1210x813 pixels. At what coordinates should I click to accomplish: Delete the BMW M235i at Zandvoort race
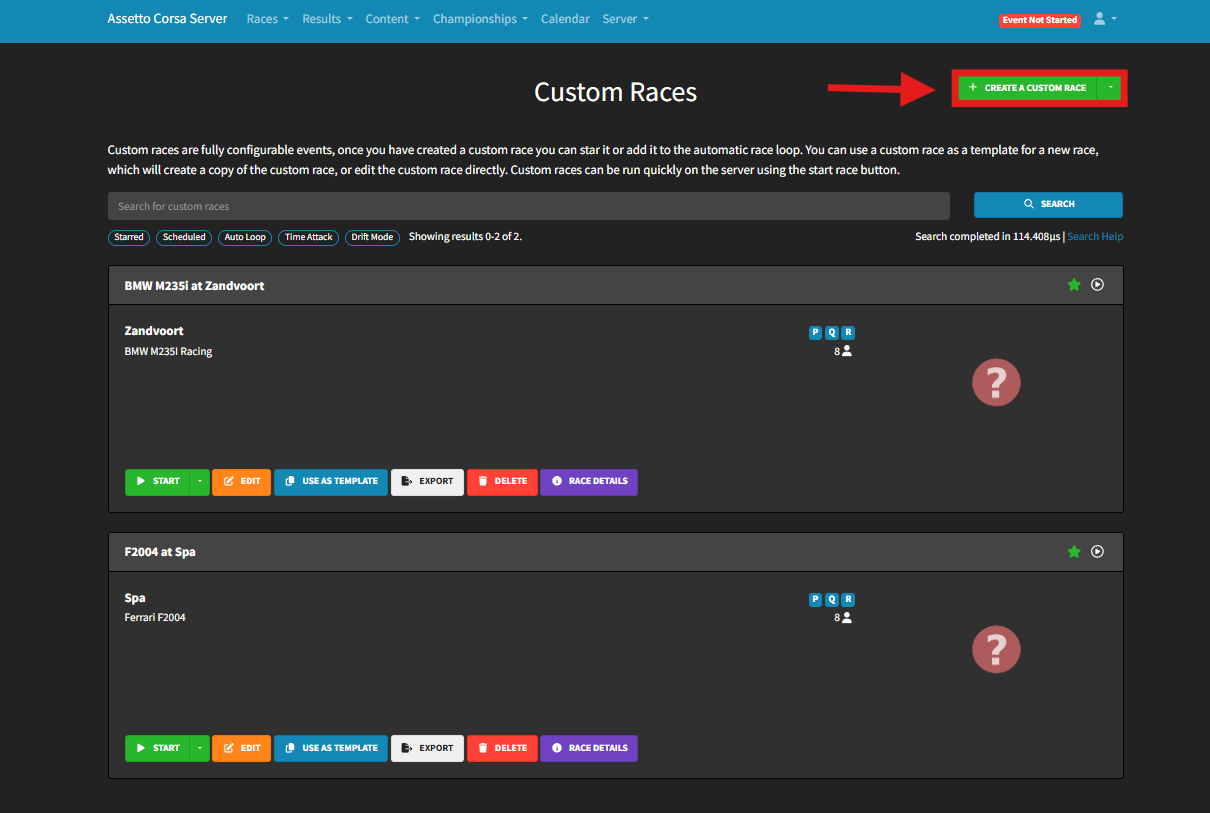[502, 481]
